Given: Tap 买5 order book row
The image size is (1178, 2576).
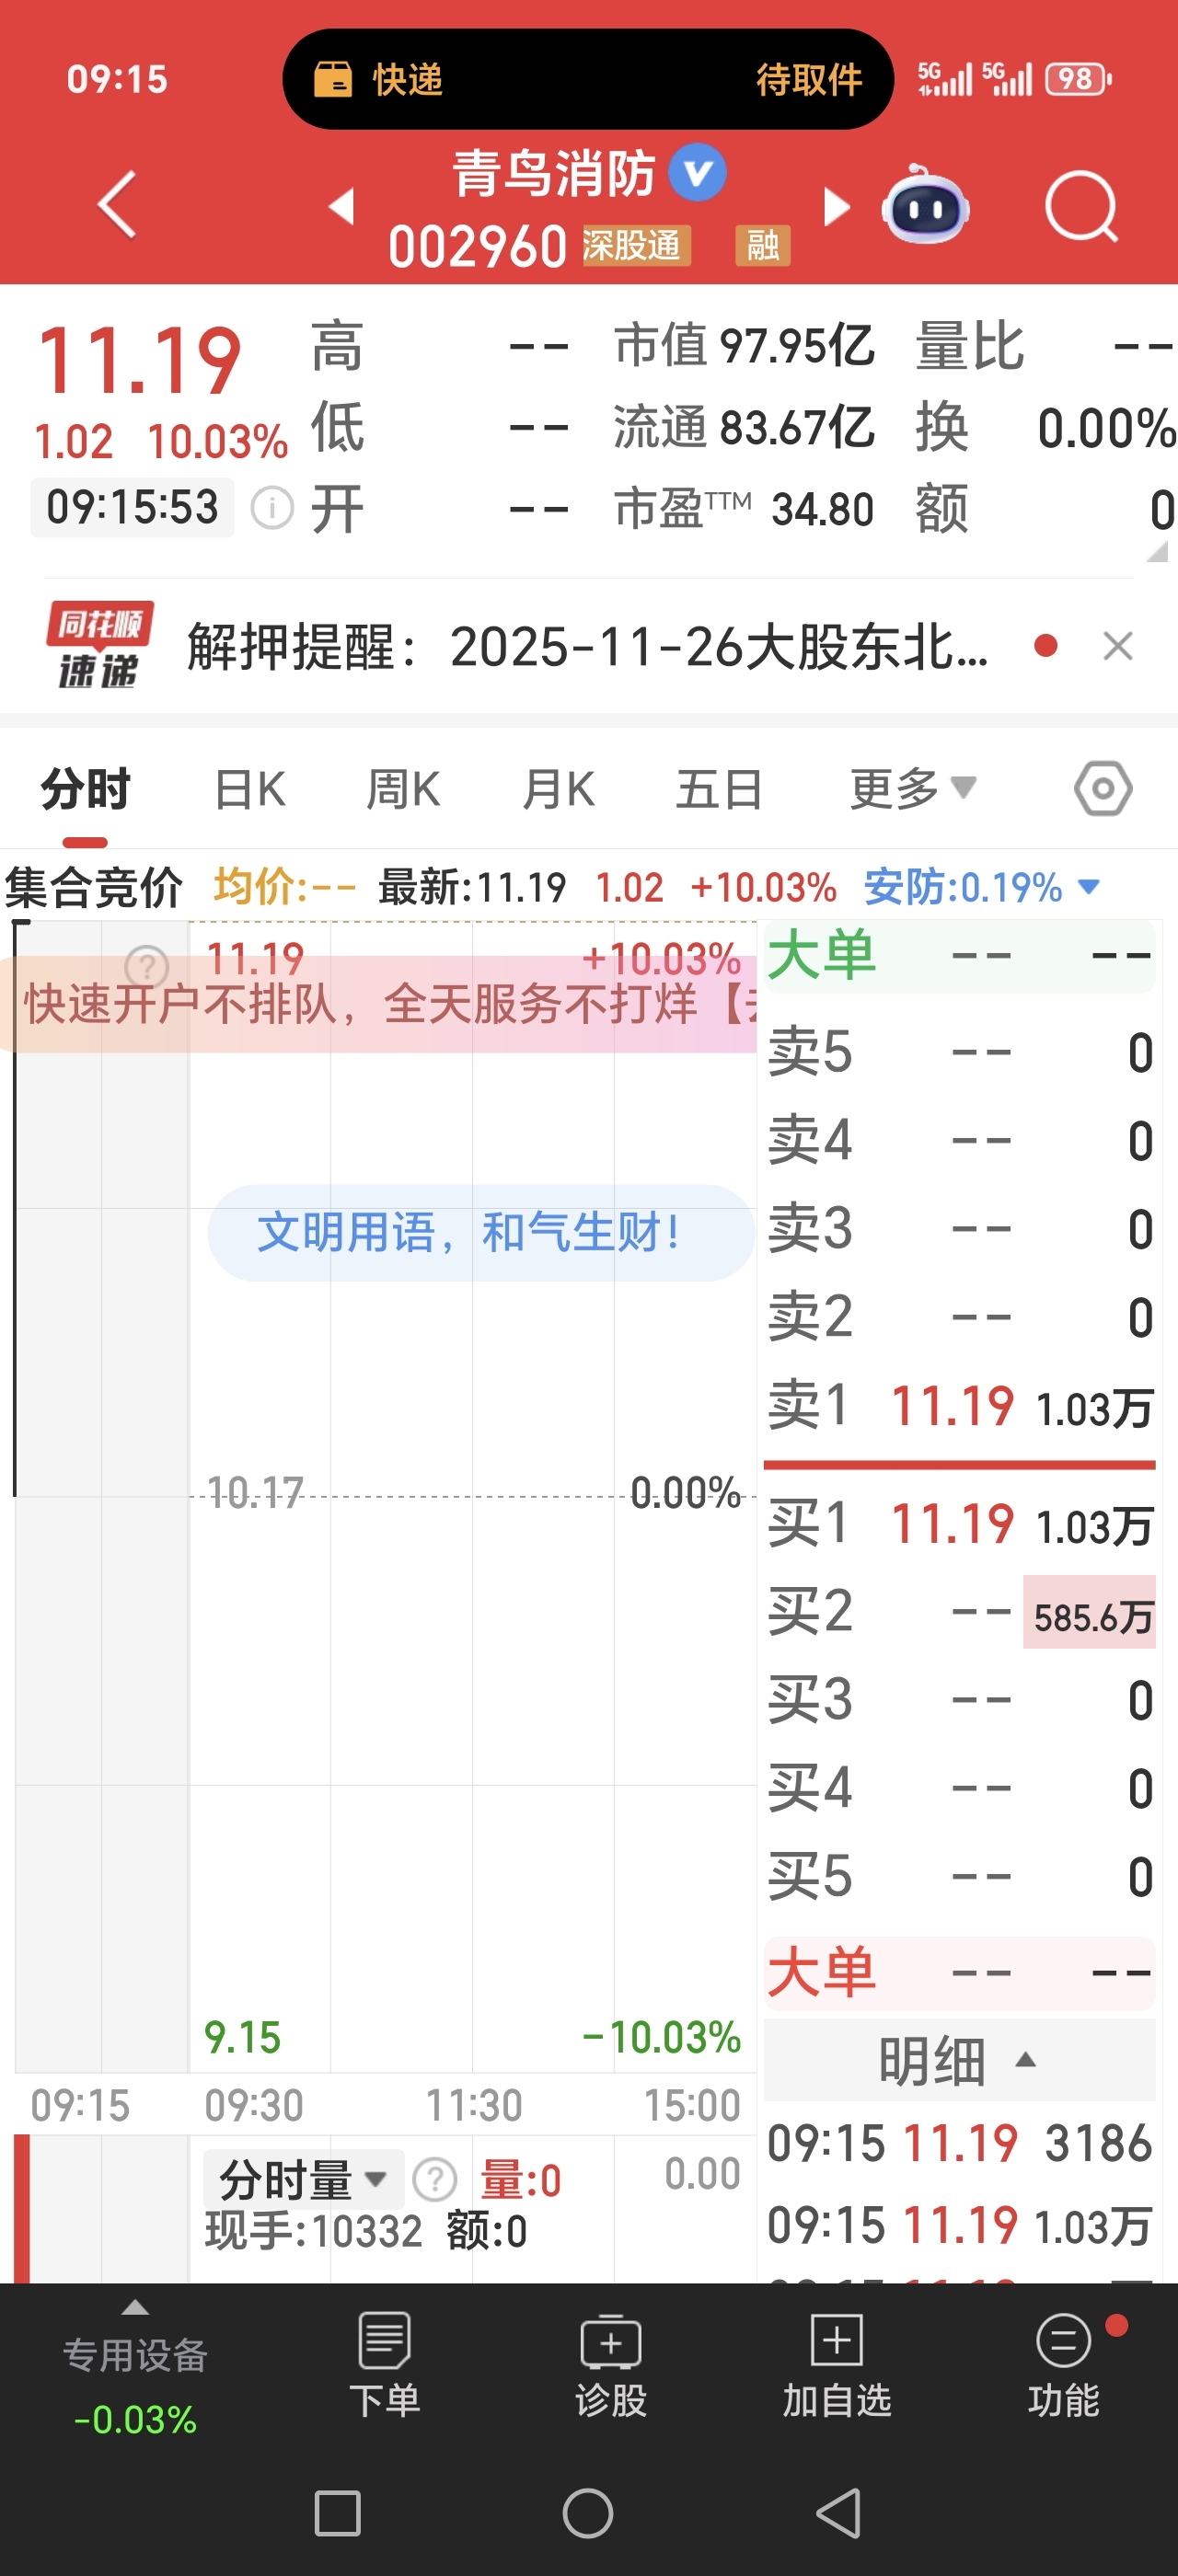Looking at the screenshot, I should [x=959, y=1876].
